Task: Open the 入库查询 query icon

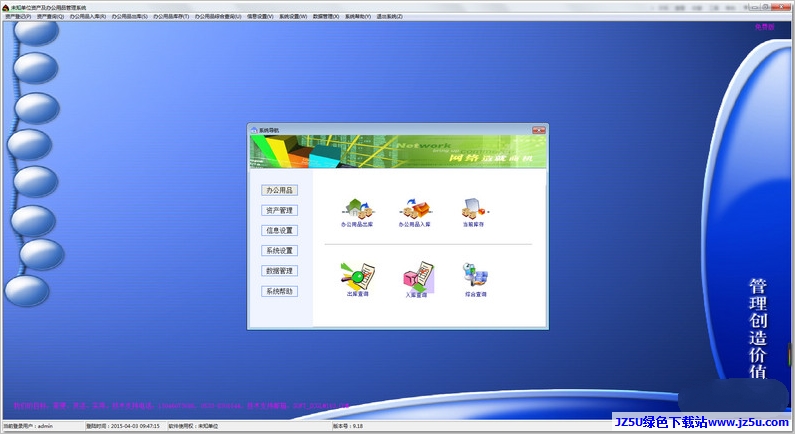Action: point(417,279)
